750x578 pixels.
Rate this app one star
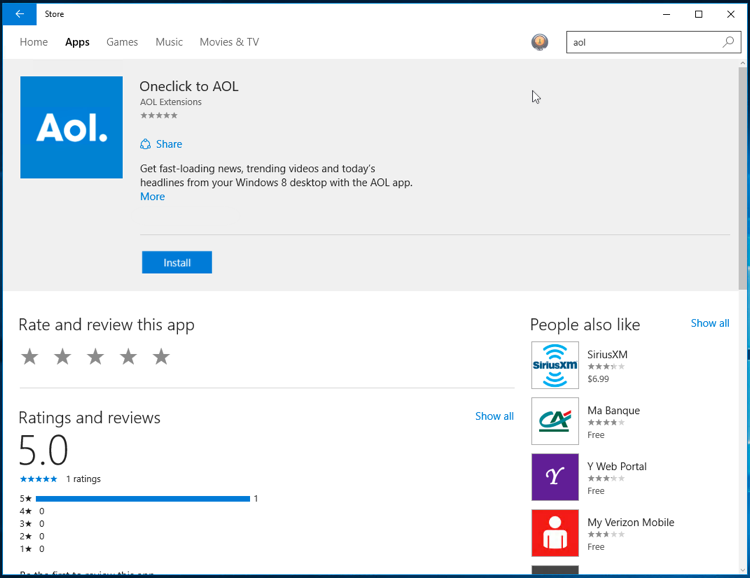coord(30,356)
